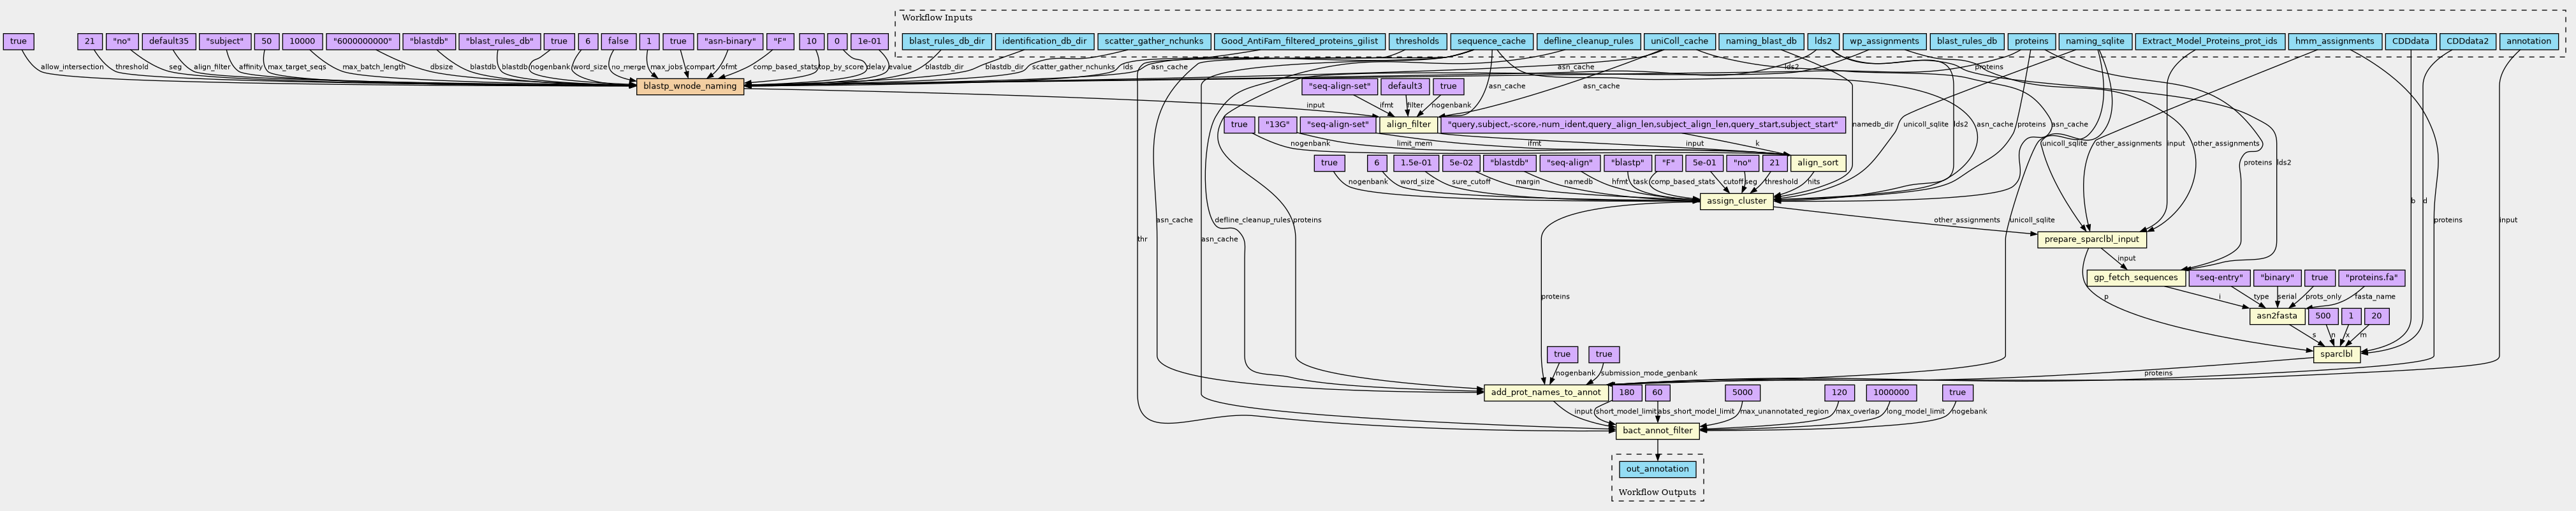Select the blast_rules_db_dir input node

pyautogui.click(x=944, y=42)
